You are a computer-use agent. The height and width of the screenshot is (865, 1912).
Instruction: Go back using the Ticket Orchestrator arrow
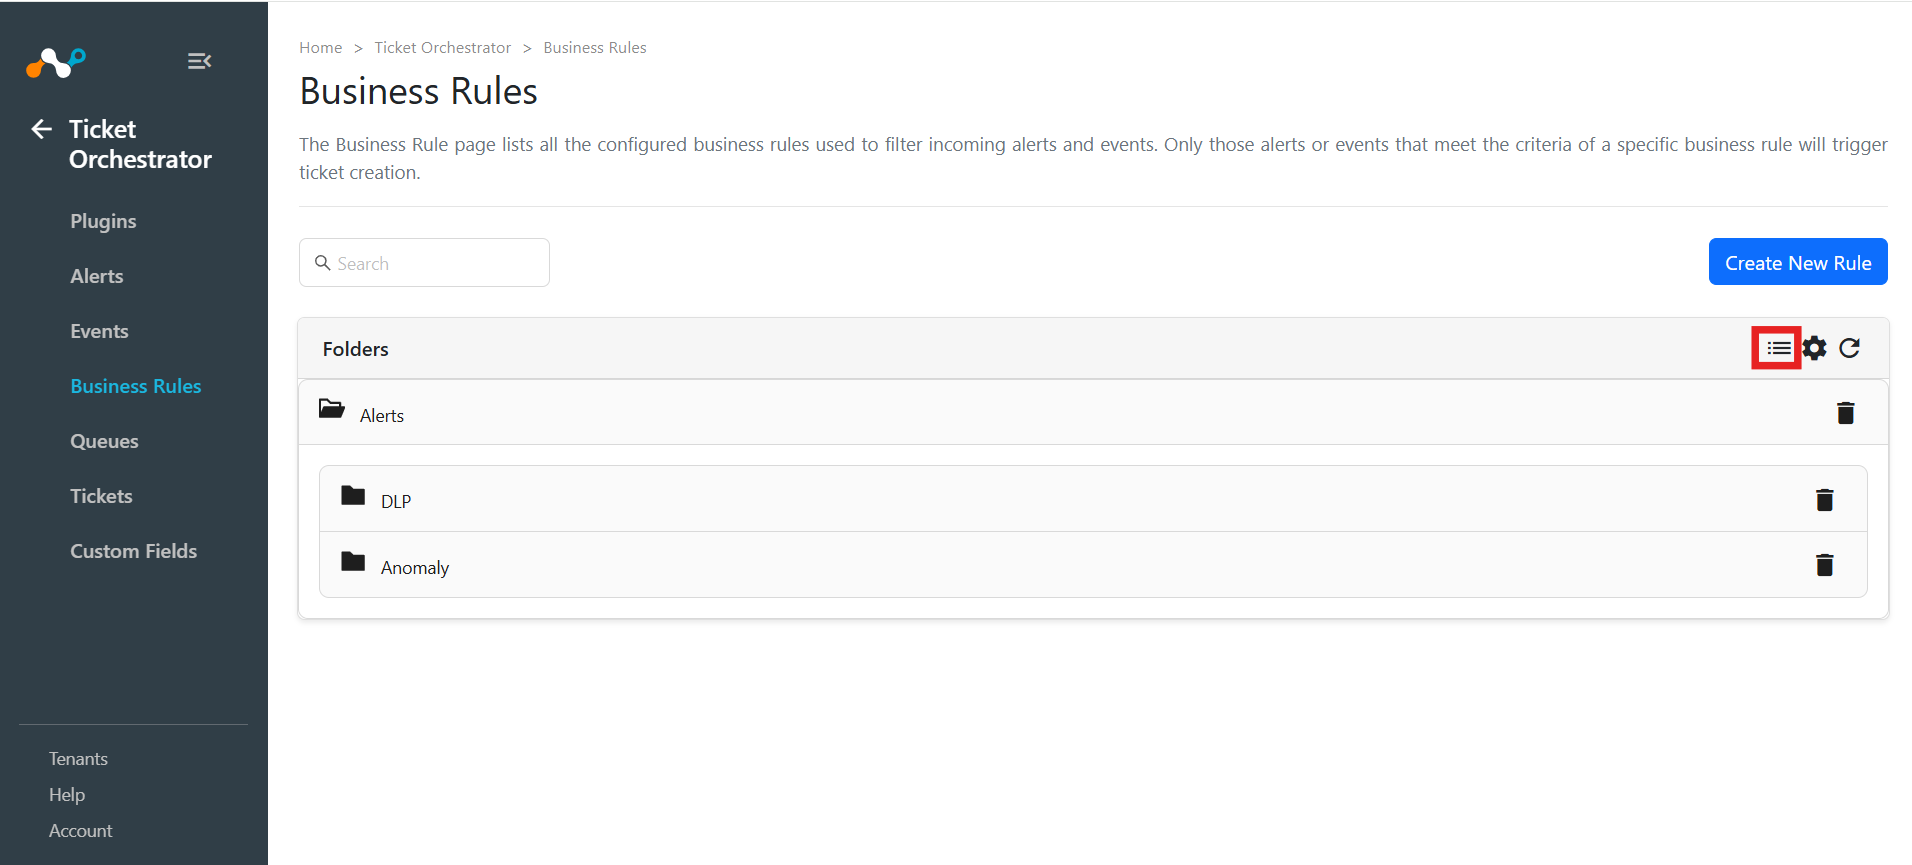click(x=41, y=129)
